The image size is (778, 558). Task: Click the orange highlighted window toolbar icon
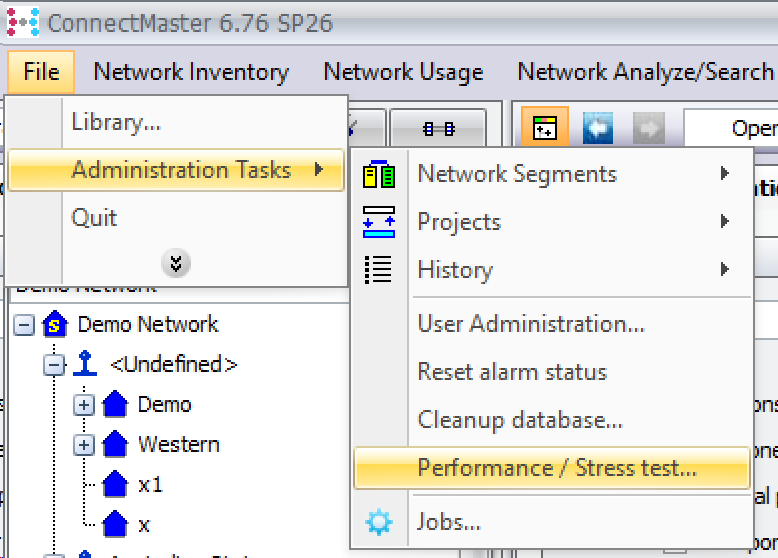(x=544, y=128)
